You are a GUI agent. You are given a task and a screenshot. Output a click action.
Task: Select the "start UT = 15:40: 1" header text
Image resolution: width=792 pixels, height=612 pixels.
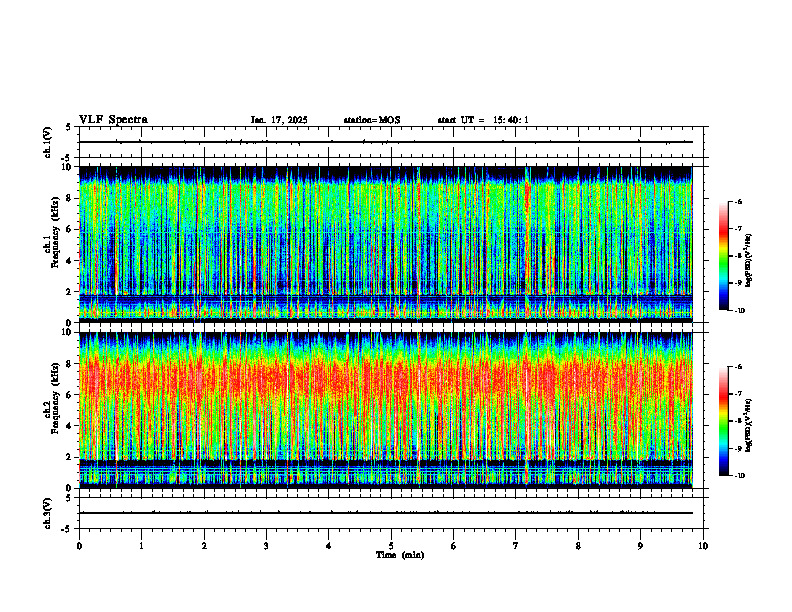483,120
